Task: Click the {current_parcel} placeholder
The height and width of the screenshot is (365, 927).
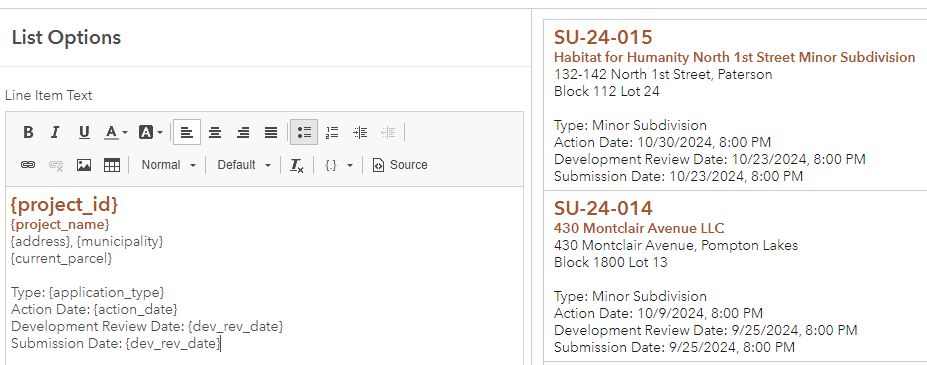Action: [61, 259]
